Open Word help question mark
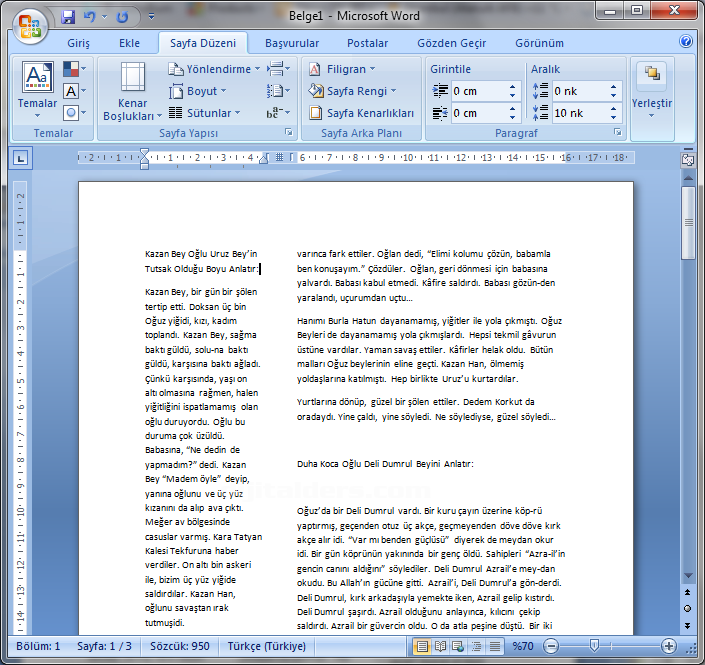The image size is (705, 665). 685,41
